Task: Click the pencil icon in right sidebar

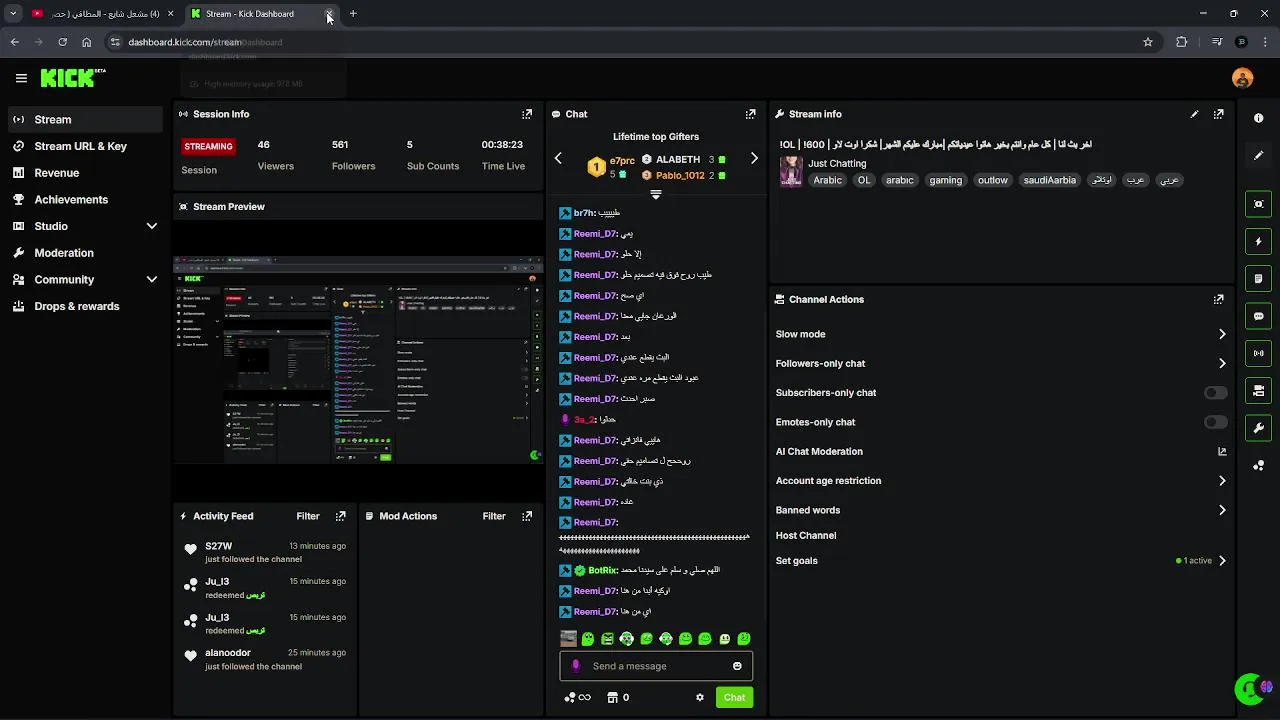Action: coord(1258,155)
